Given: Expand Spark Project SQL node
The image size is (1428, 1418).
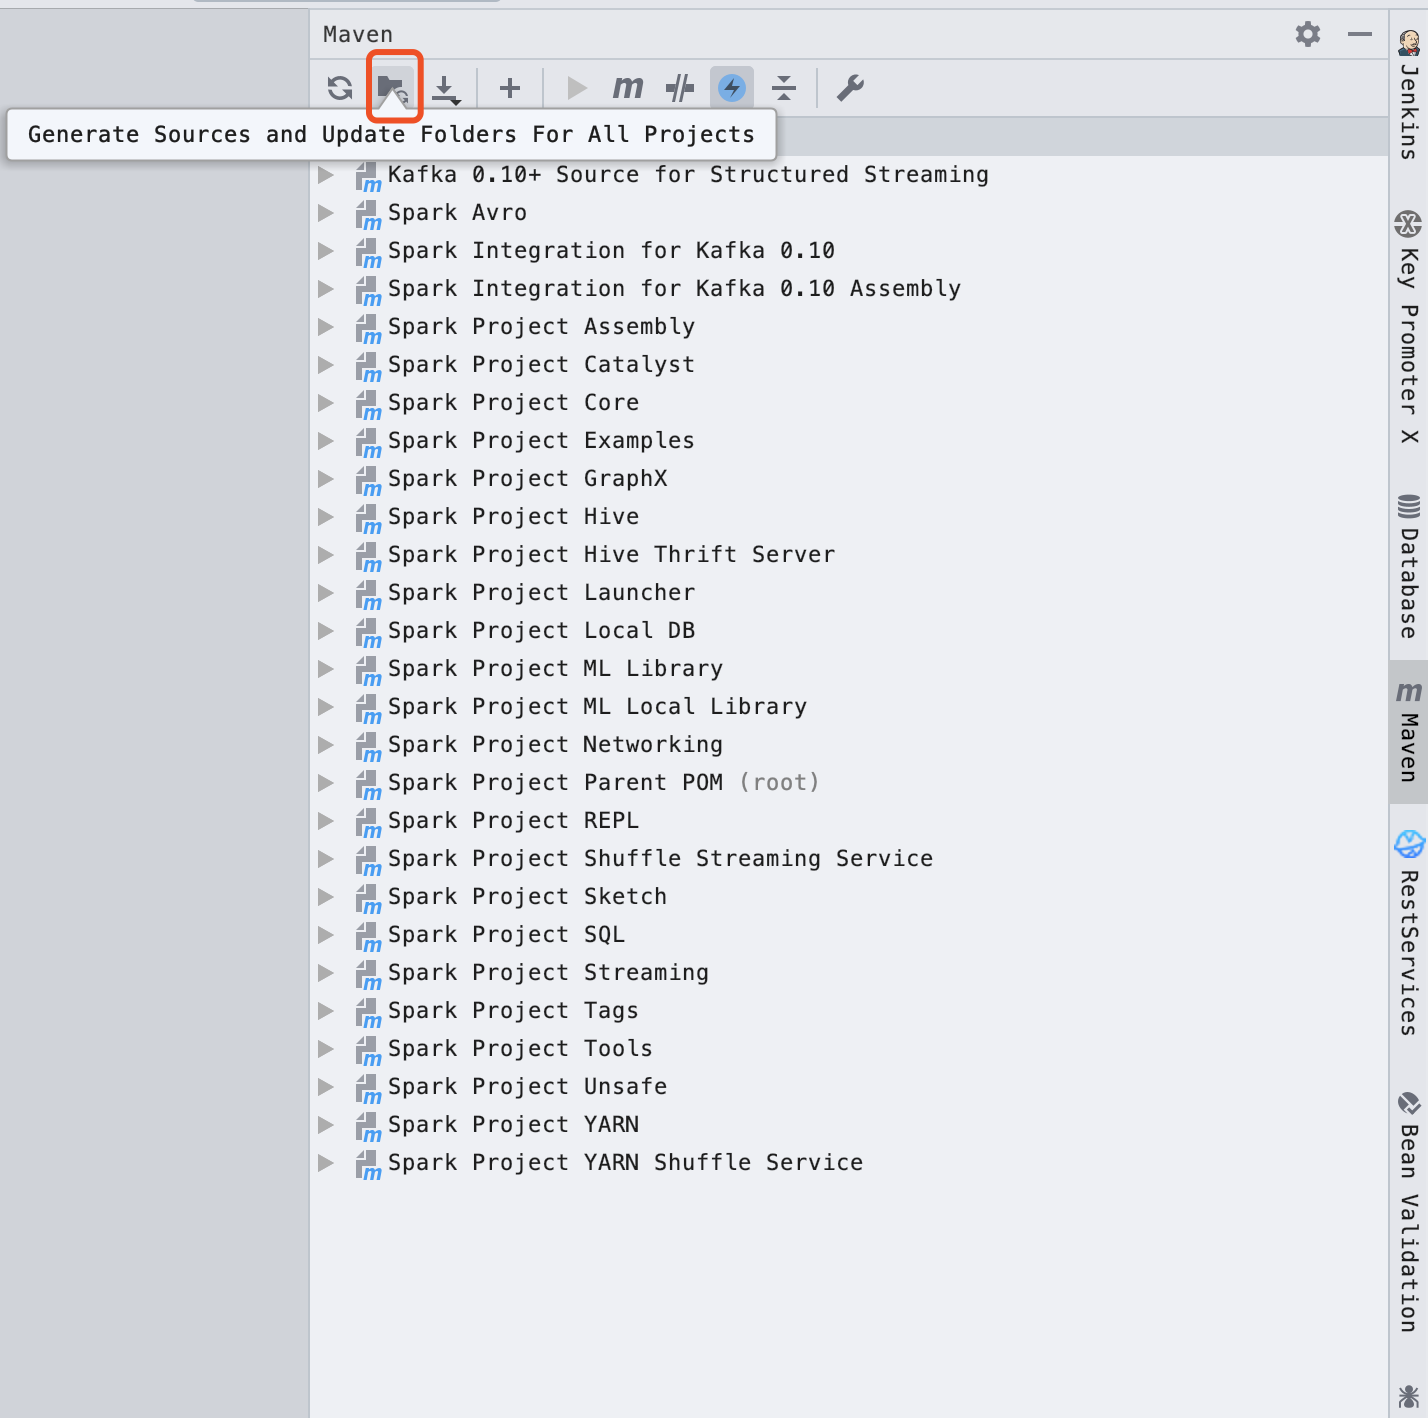Looking at the screenshot, I should tap(326, 935).
